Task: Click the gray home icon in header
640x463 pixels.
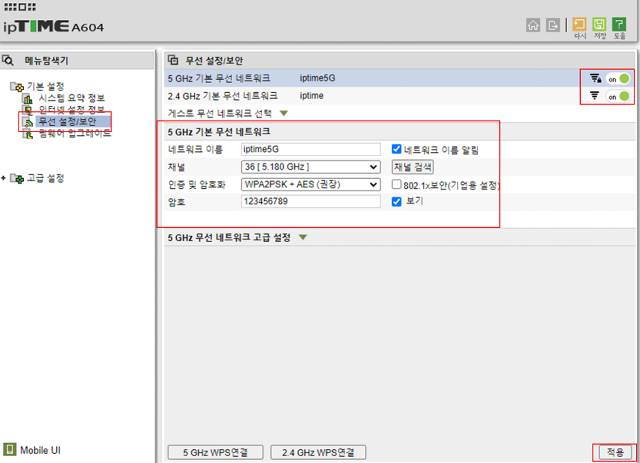Action: coord(533,25)
